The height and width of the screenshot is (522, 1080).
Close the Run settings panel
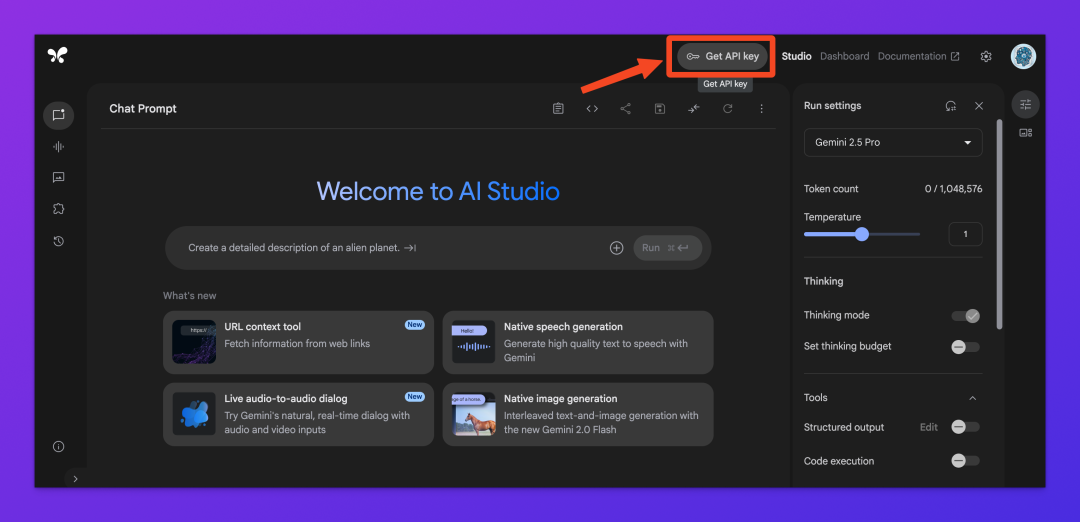[x=979, y=106]
